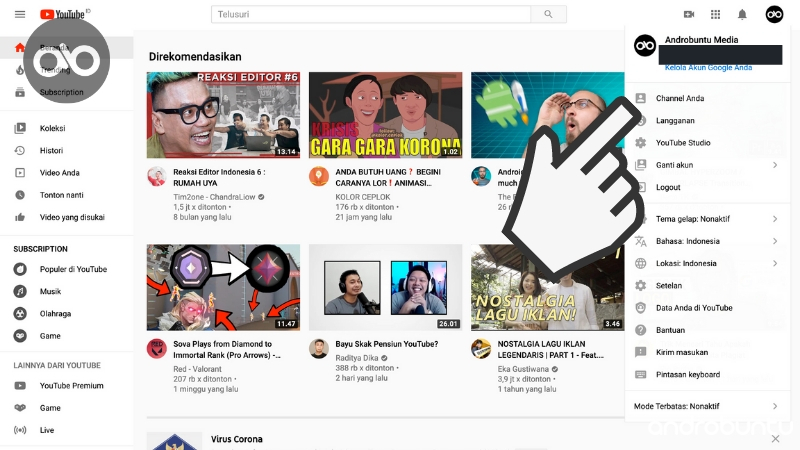This screenshot has height=450, width=800.
Task: Click the Populer di YouTube channel icon
Action: (x=20, y=269)
